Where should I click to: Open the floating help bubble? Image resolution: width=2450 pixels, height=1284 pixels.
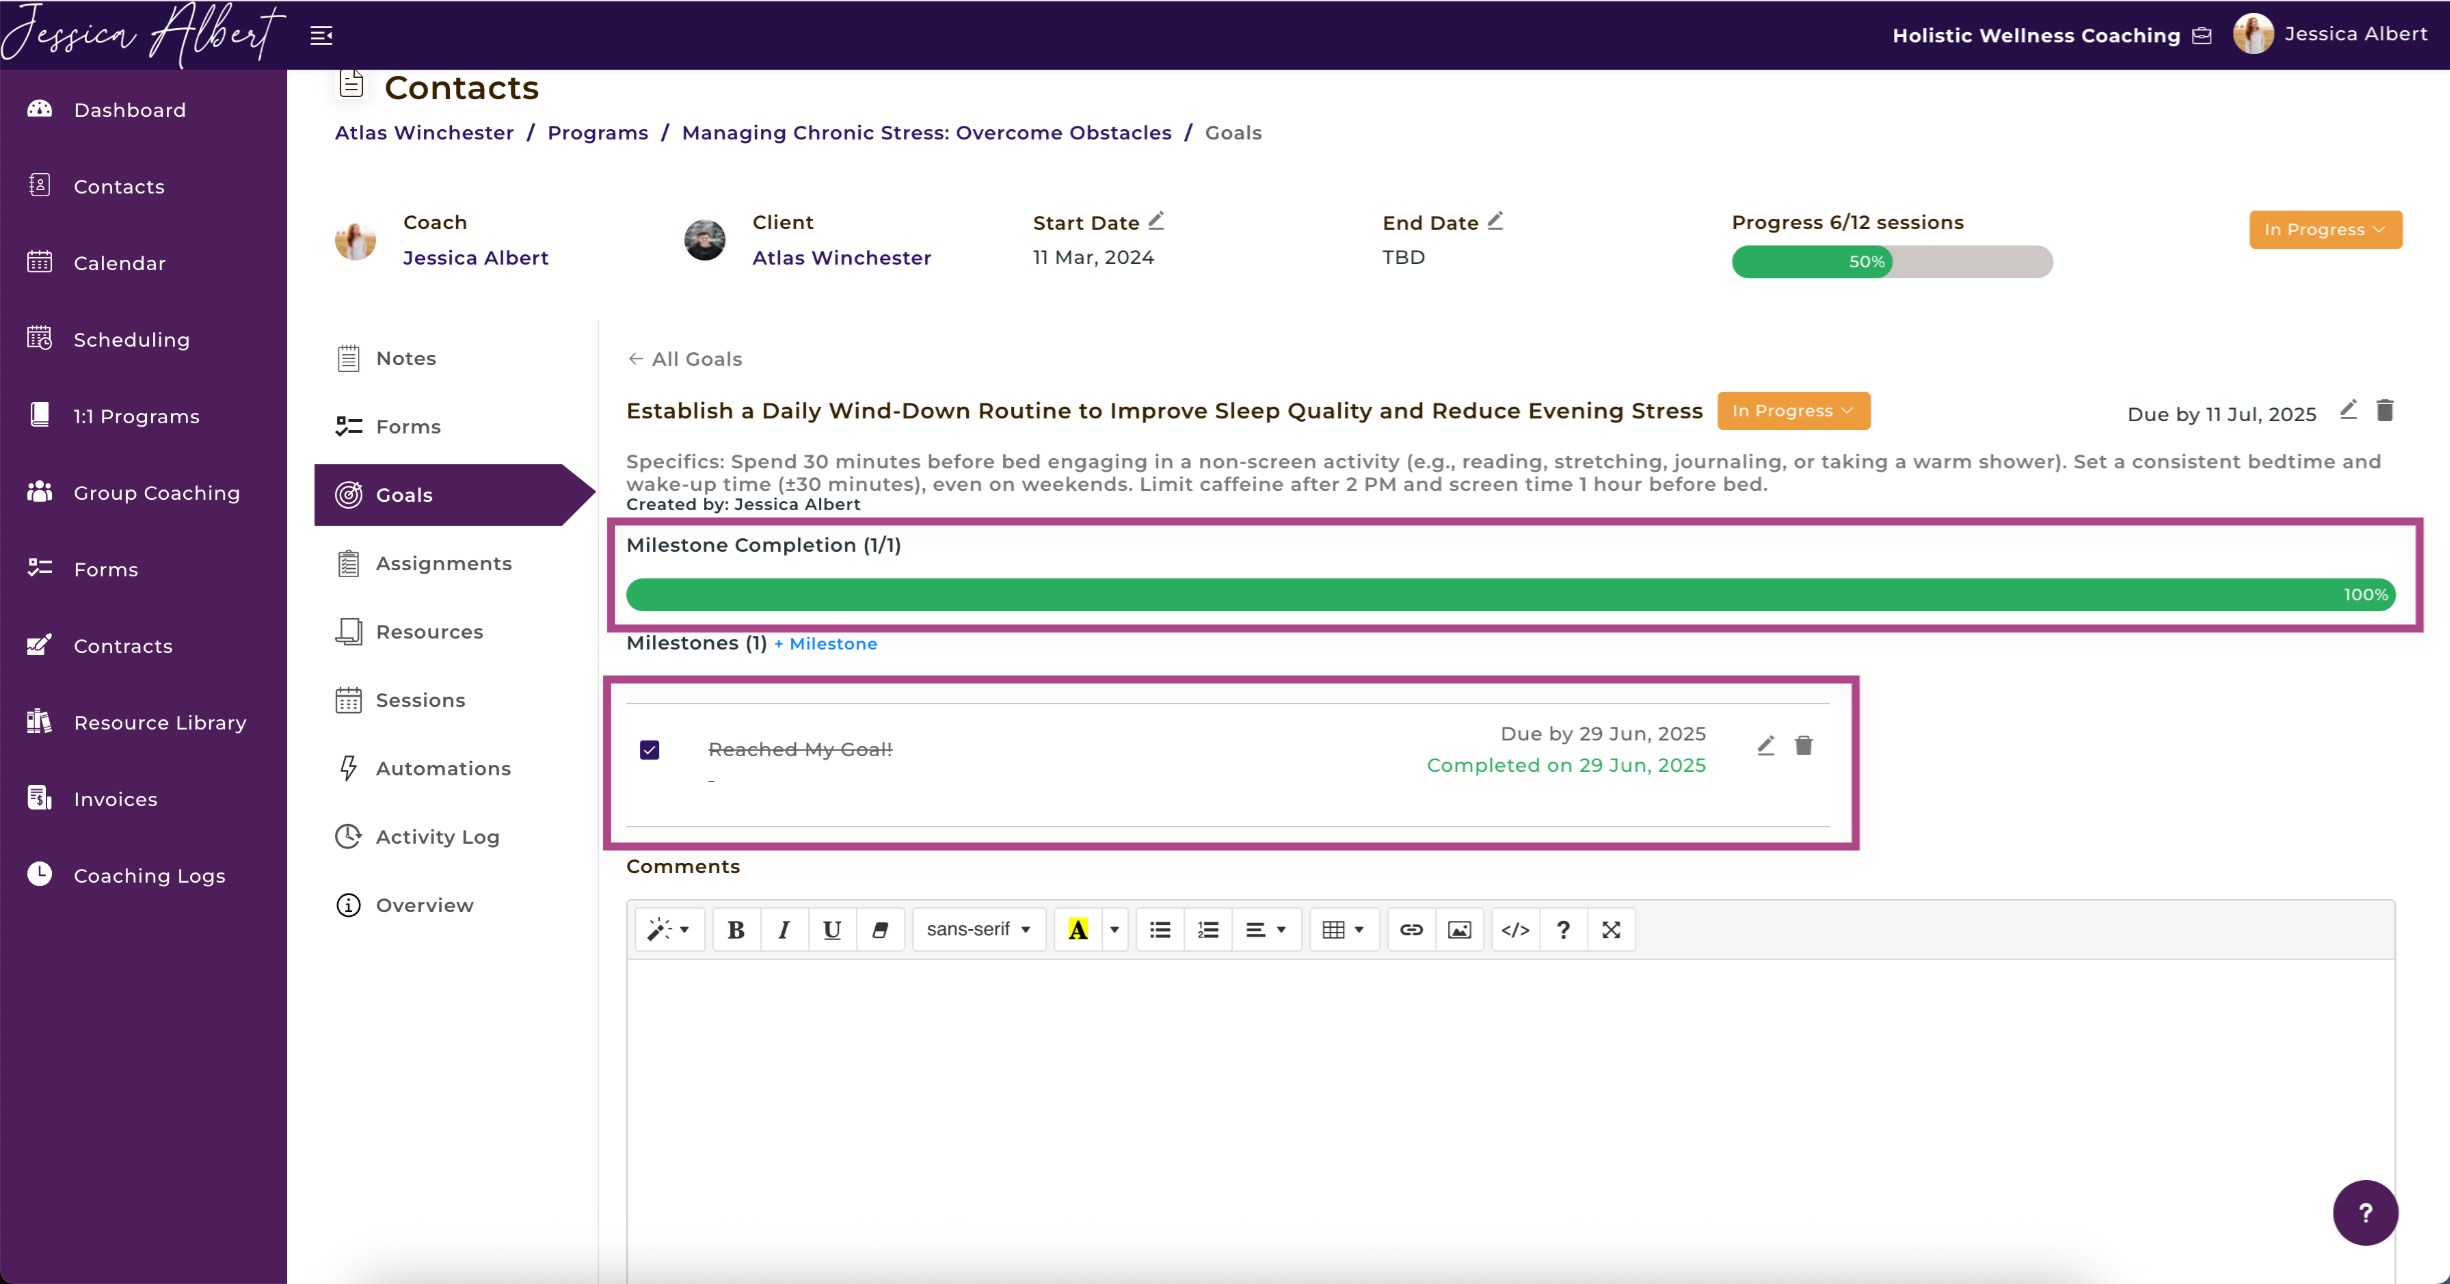[2365, 1213]
